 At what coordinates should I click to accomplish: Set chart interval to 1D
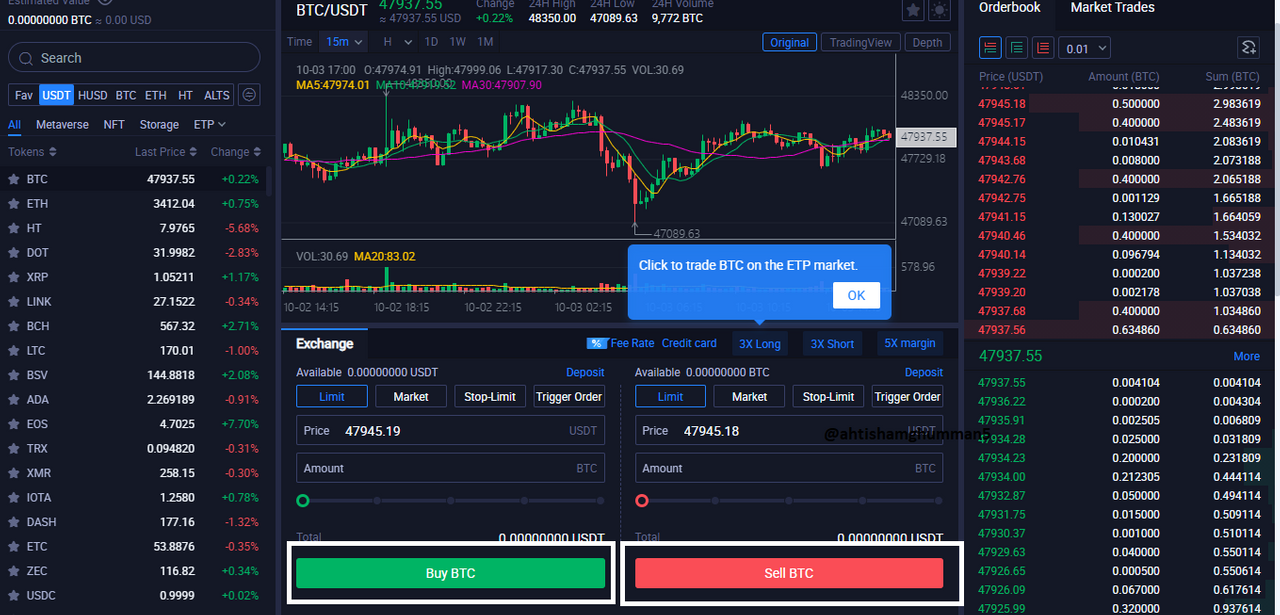point(431,42)
